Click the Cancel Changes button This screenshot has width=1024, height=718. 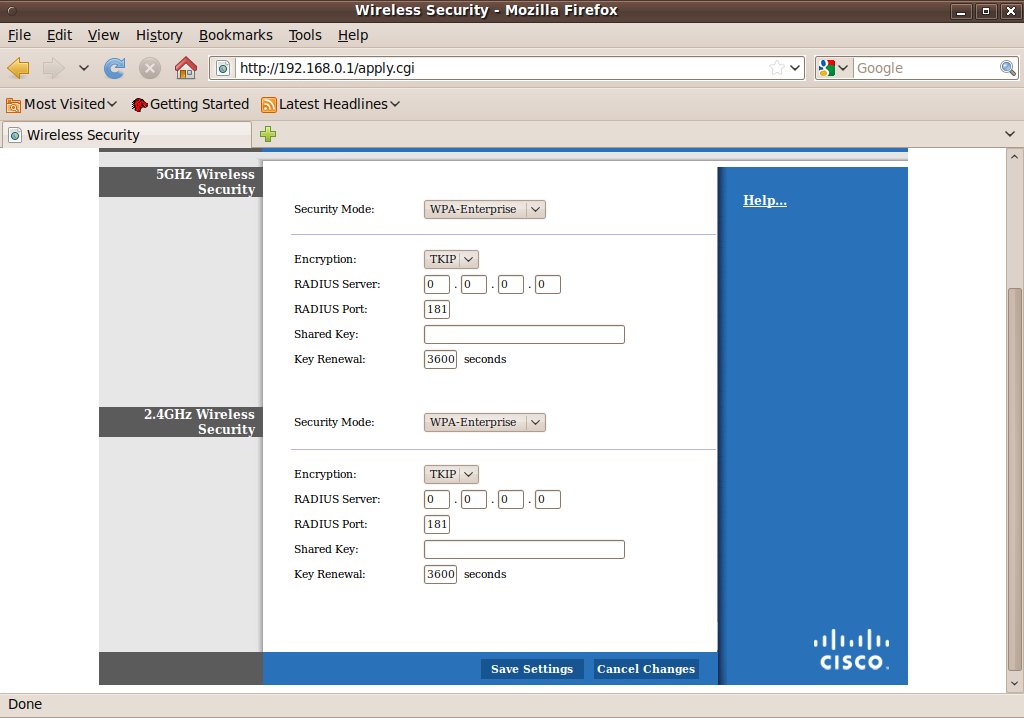[645, 669]
